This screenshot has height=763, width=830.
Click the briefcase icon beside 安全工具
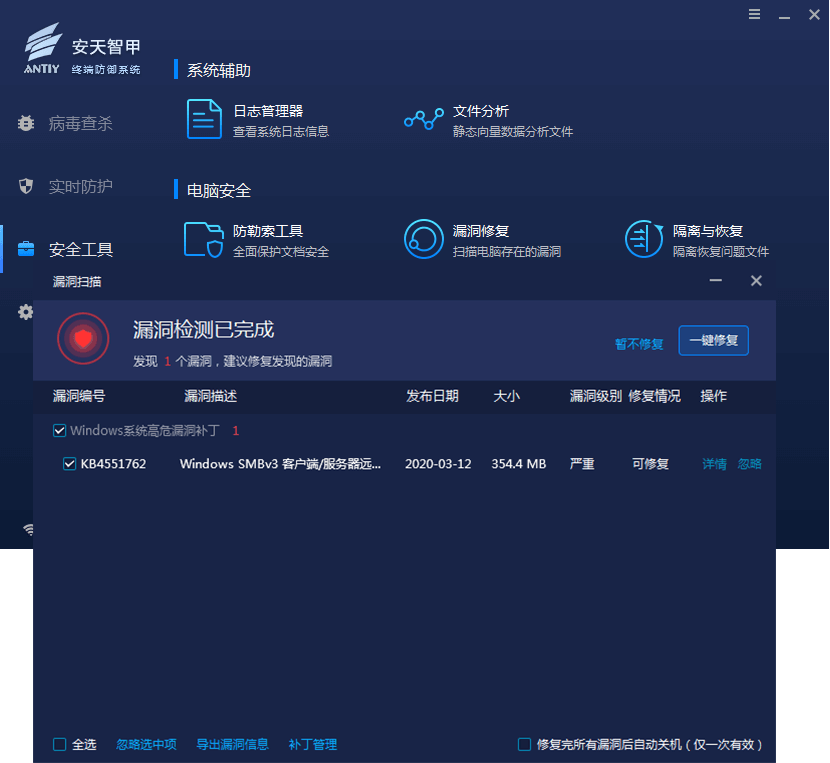25,248
